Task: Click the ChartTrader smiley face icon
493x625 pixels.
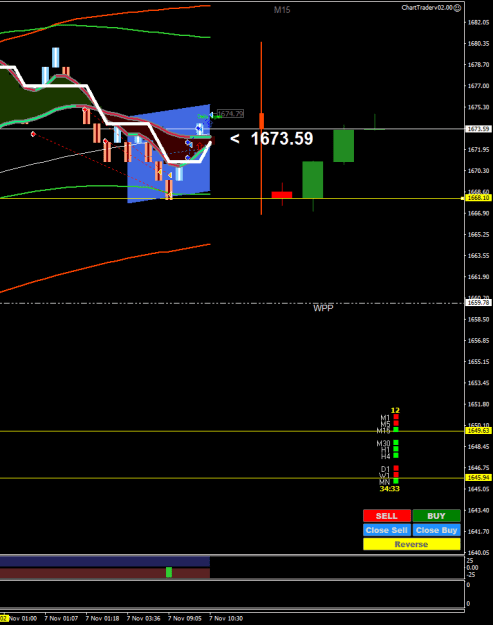Action: pyautogui.click(x=458, y=8)
